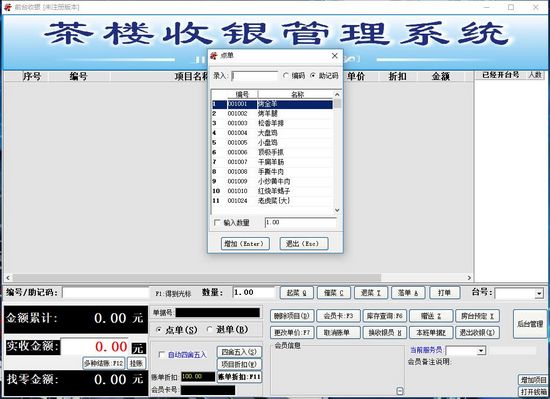This screenshot has height=399, width=550.
Task: Tick the 输入数量 checkbox
Action: coord(217,223)
